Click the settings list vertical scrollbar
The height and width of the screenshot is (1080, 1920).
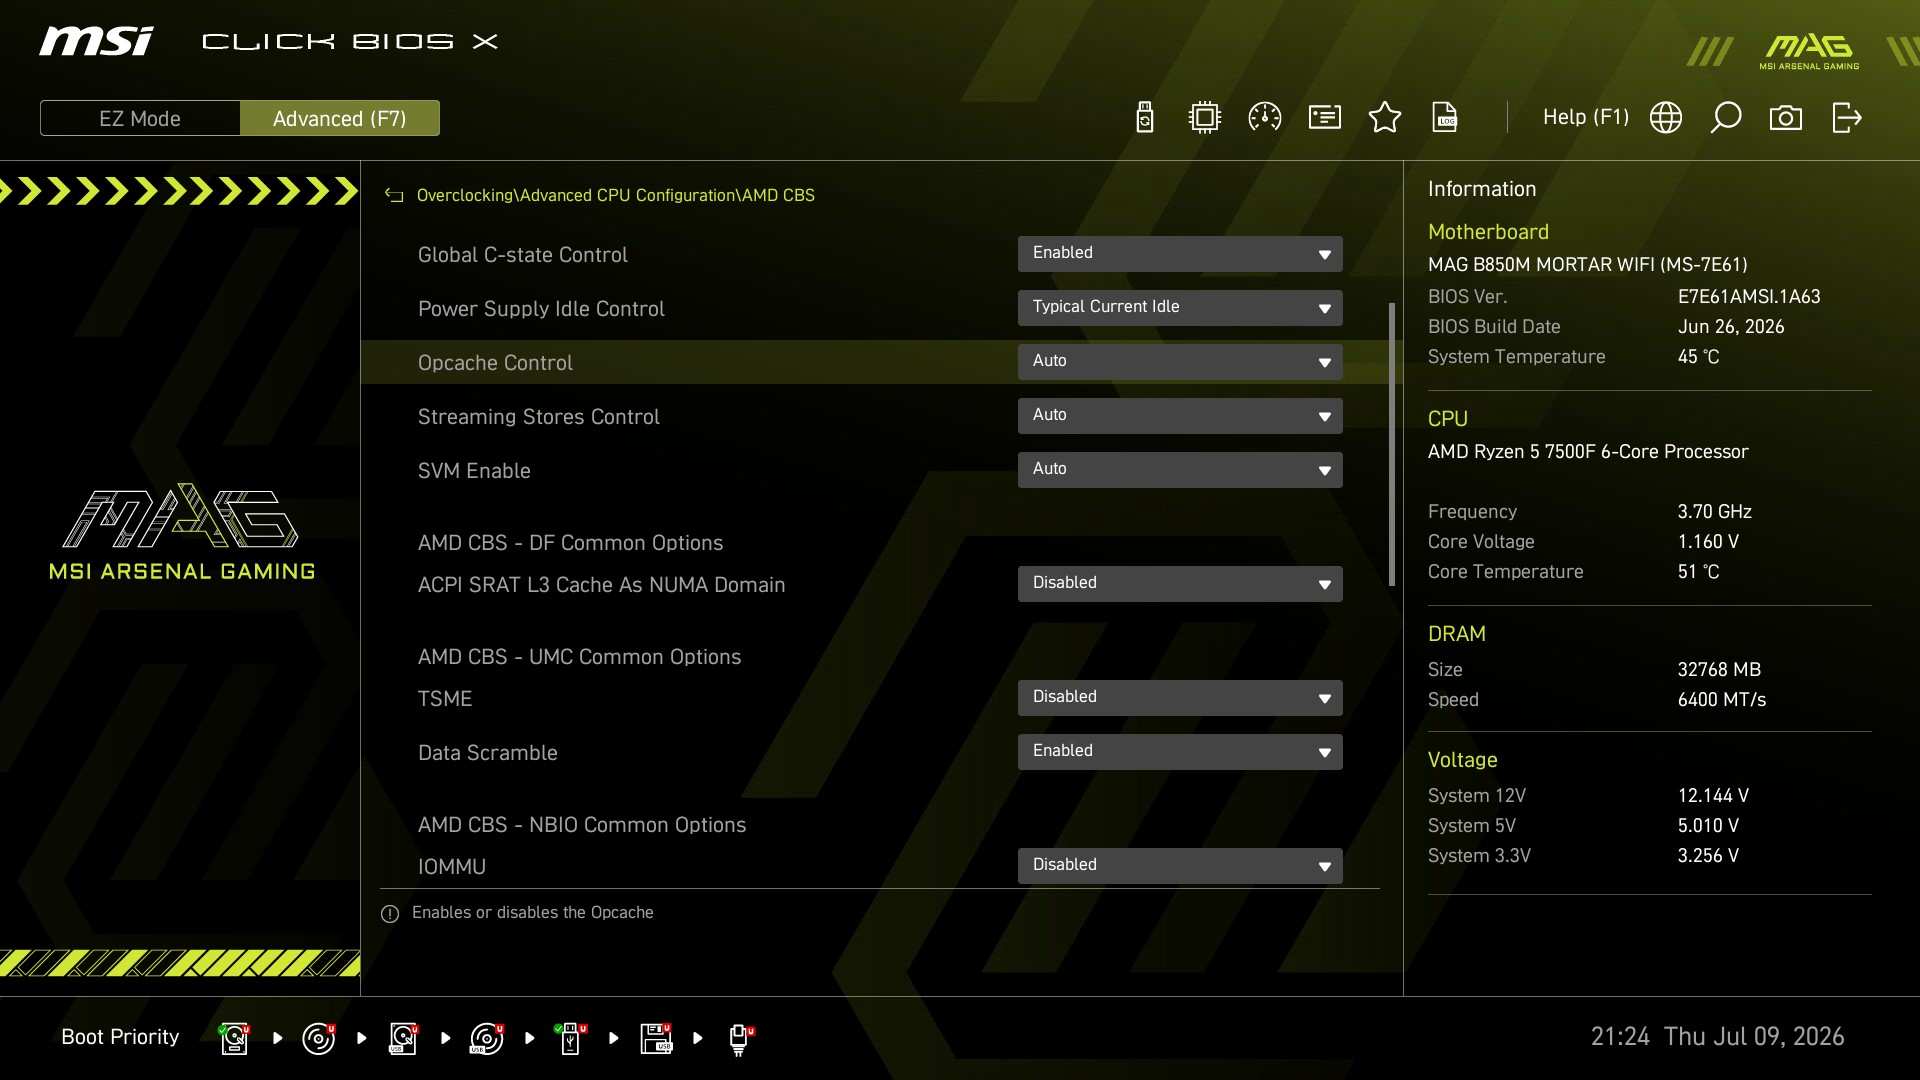(x=1392, y=444)
